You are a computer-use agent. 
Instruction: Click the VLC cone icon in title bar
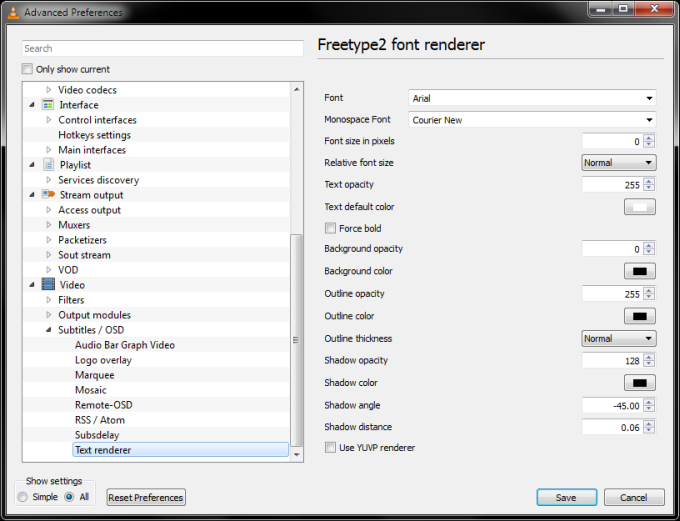pyautogui.click(x=13, y=12)
